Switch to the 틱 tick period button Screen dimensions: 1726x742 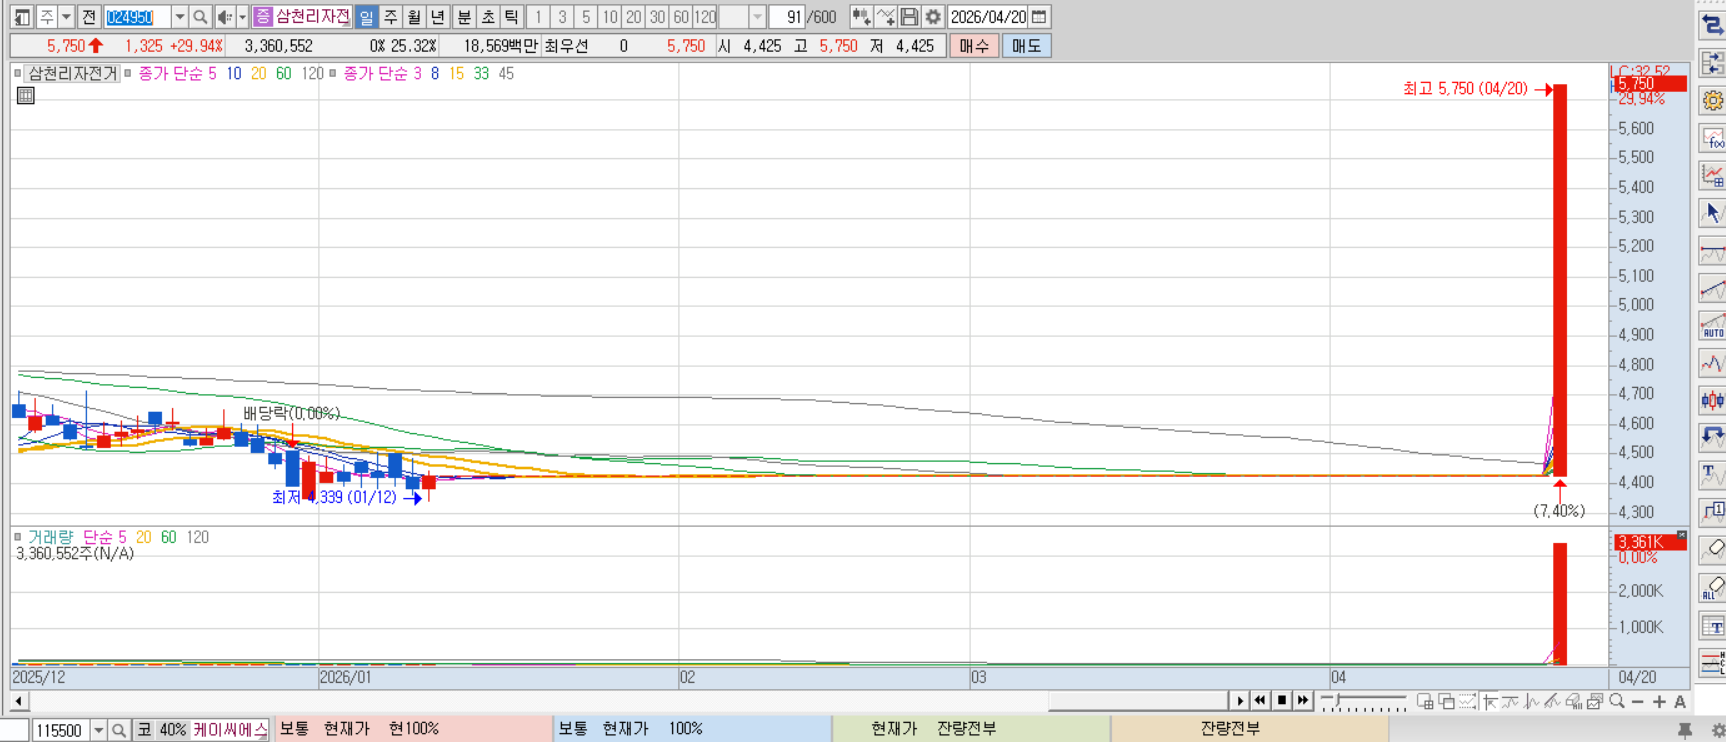(512, 17)
